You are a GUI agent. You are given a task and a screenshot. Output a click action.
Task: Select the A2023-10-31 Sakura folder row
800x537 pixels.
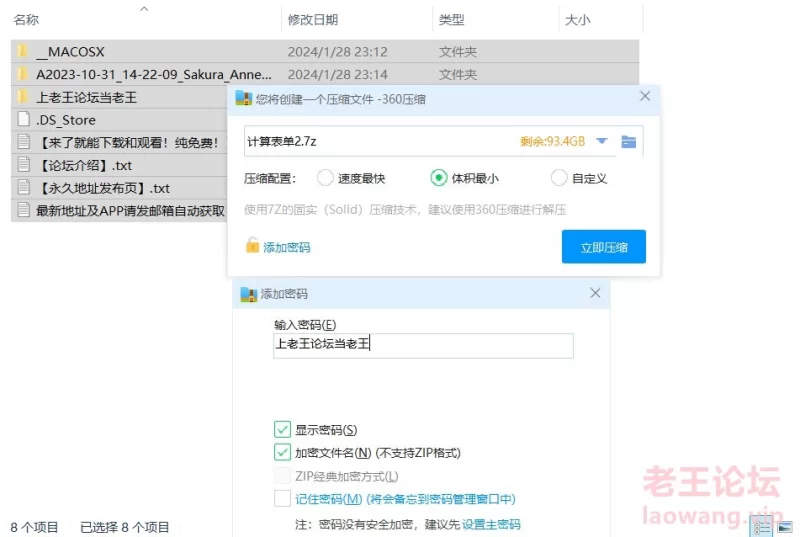pyautogui.click(x=324, y=74)
